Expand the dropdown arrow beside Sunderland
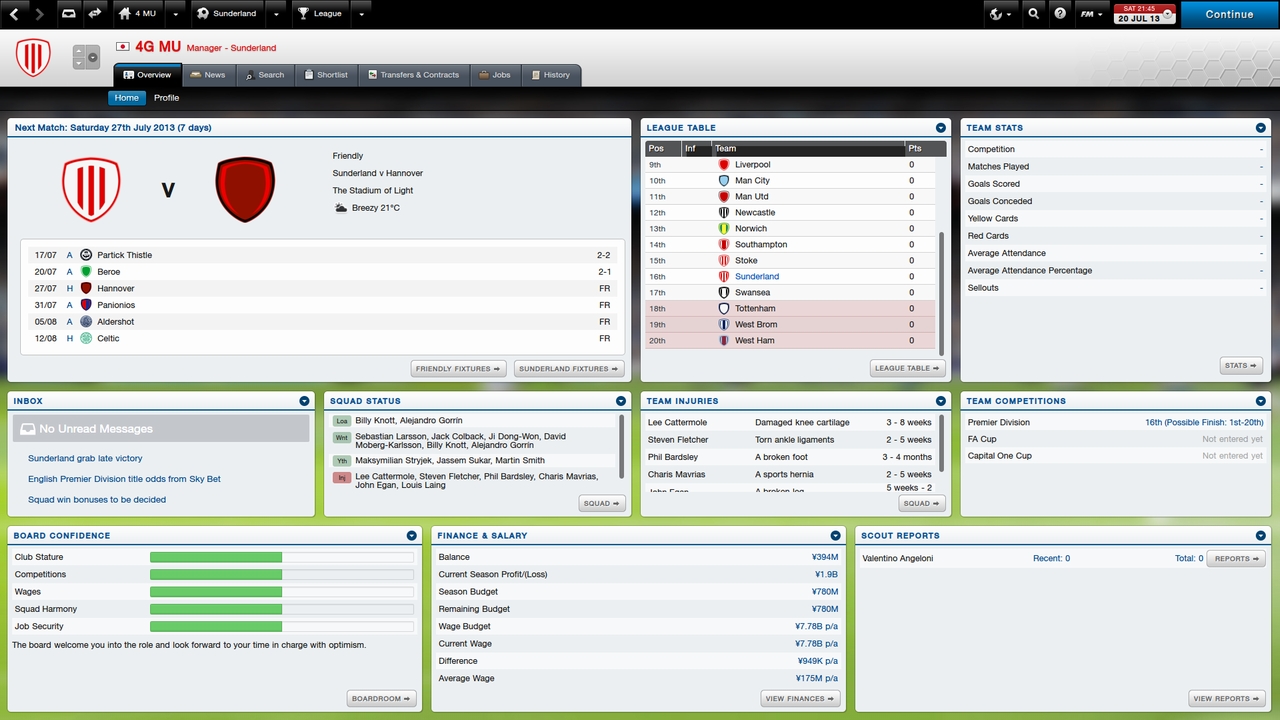 (x=276, y=14)
